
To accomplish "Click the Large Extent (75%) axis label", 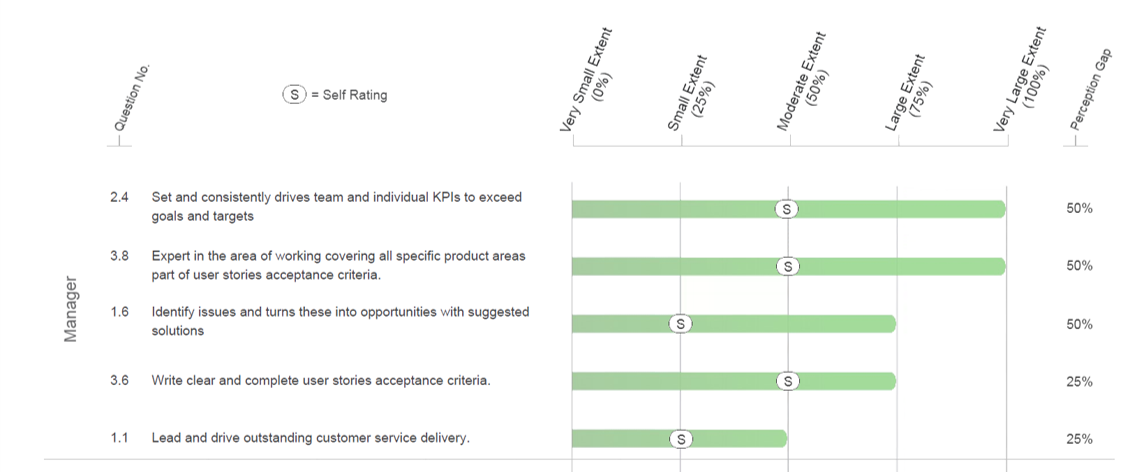I will (909, 93).
